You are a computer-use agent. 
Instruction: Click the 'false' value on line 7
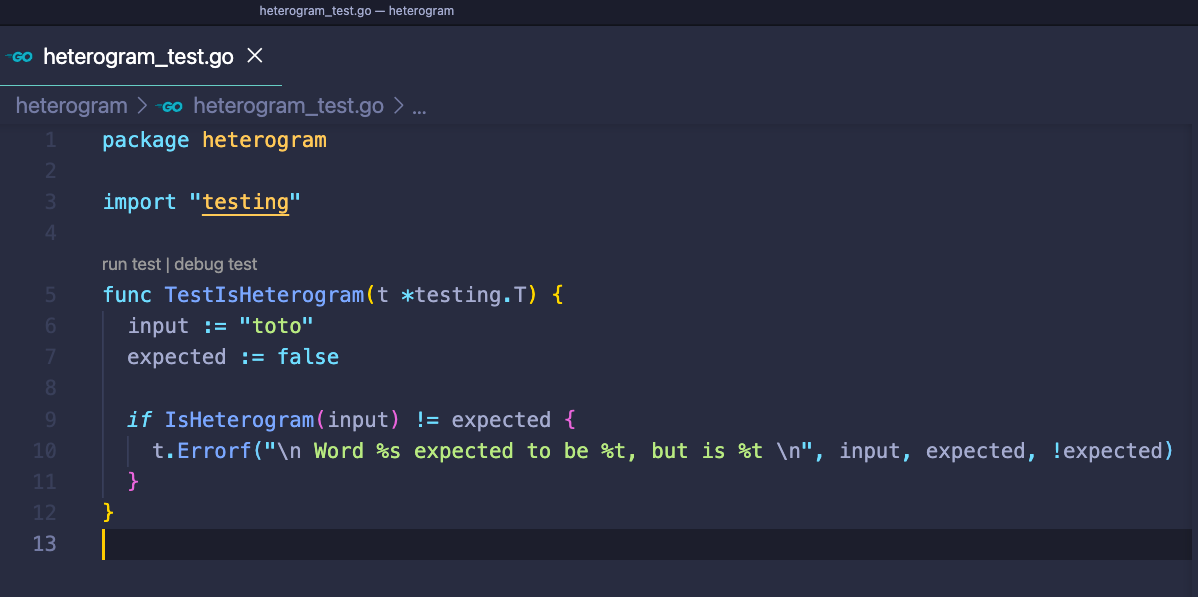308,357
